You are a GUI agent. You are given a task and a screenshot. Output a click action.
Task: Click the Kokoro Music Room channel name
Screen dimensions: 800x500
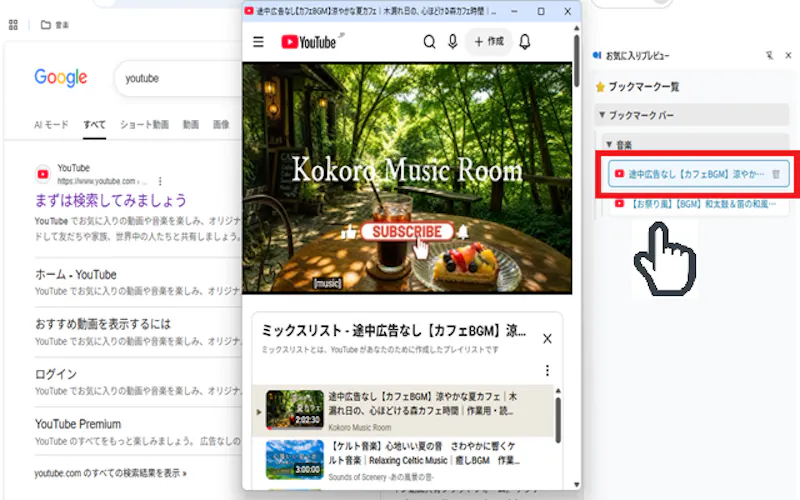(360, 428)
